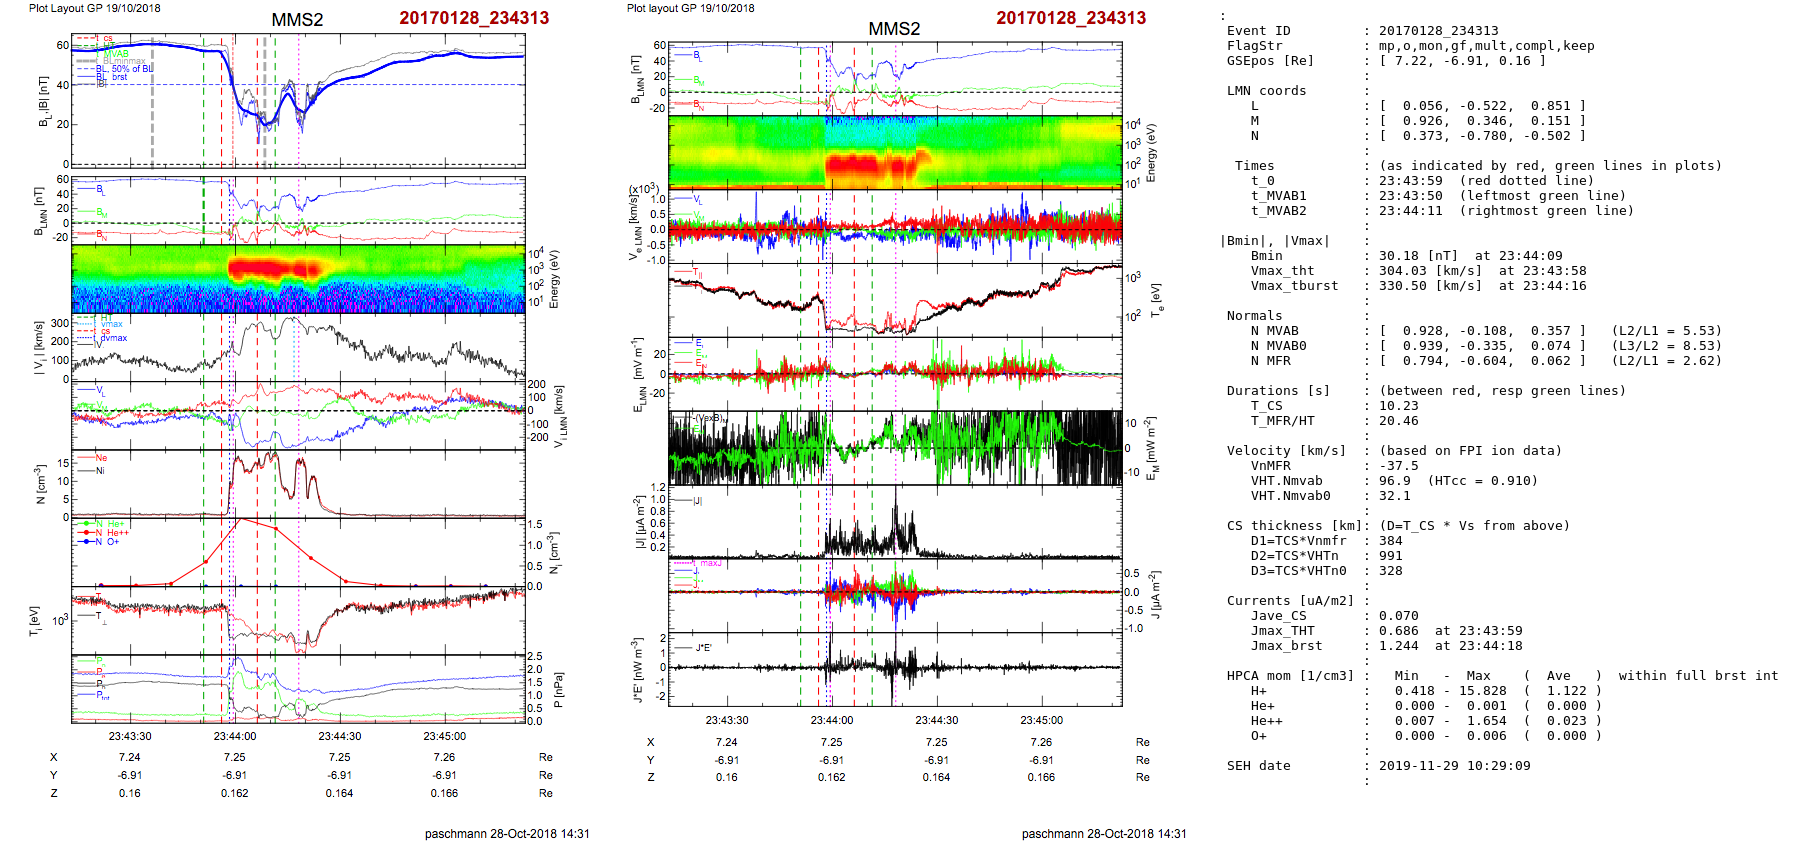This screenshot has height=841, width=1804.
Task: Click the |J| current density panel in right plot
Action: 894,522
